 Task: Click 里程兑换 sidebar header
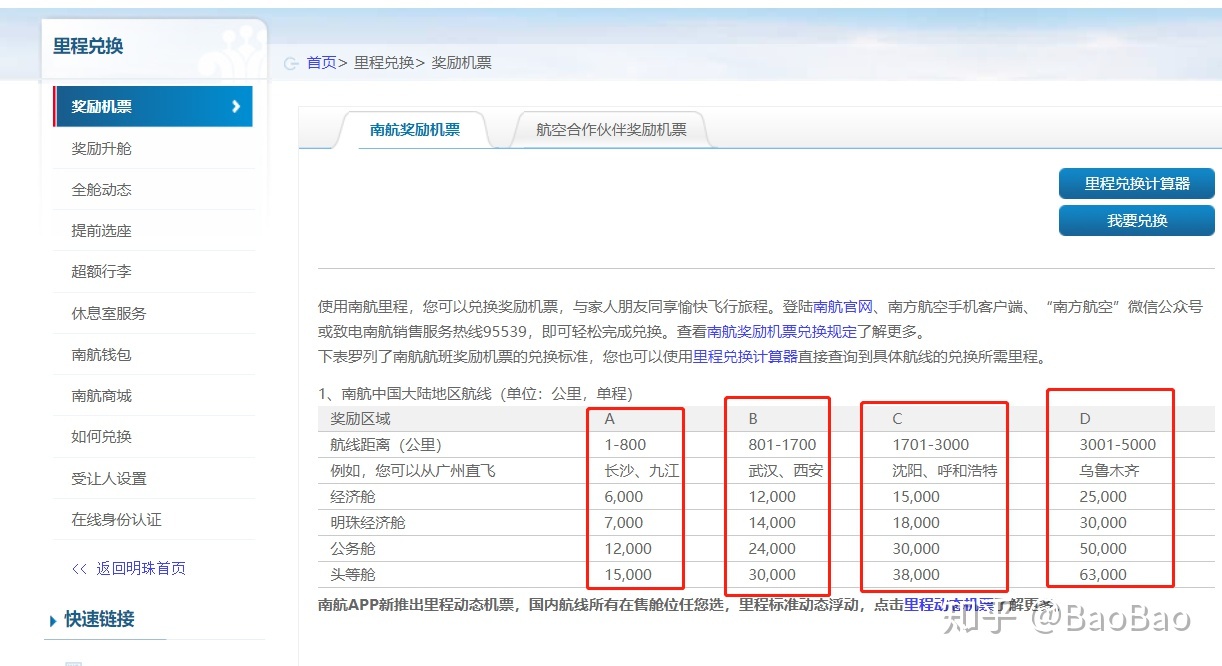coord(88,46)
